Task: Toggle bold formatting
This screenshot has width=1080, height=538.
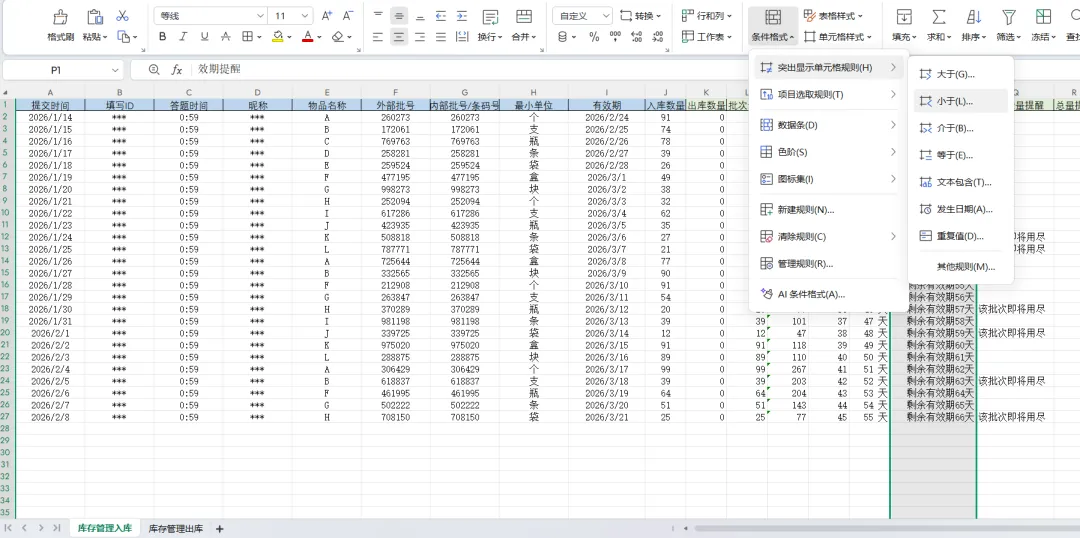Action: pyautogui.click(x=163, y=37)
